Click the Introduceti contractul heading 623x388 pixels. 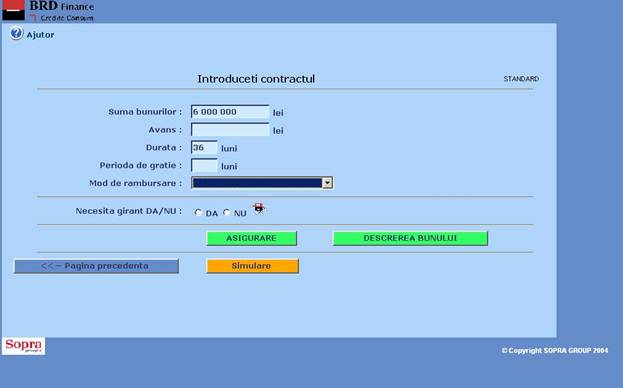coord(256,79)
